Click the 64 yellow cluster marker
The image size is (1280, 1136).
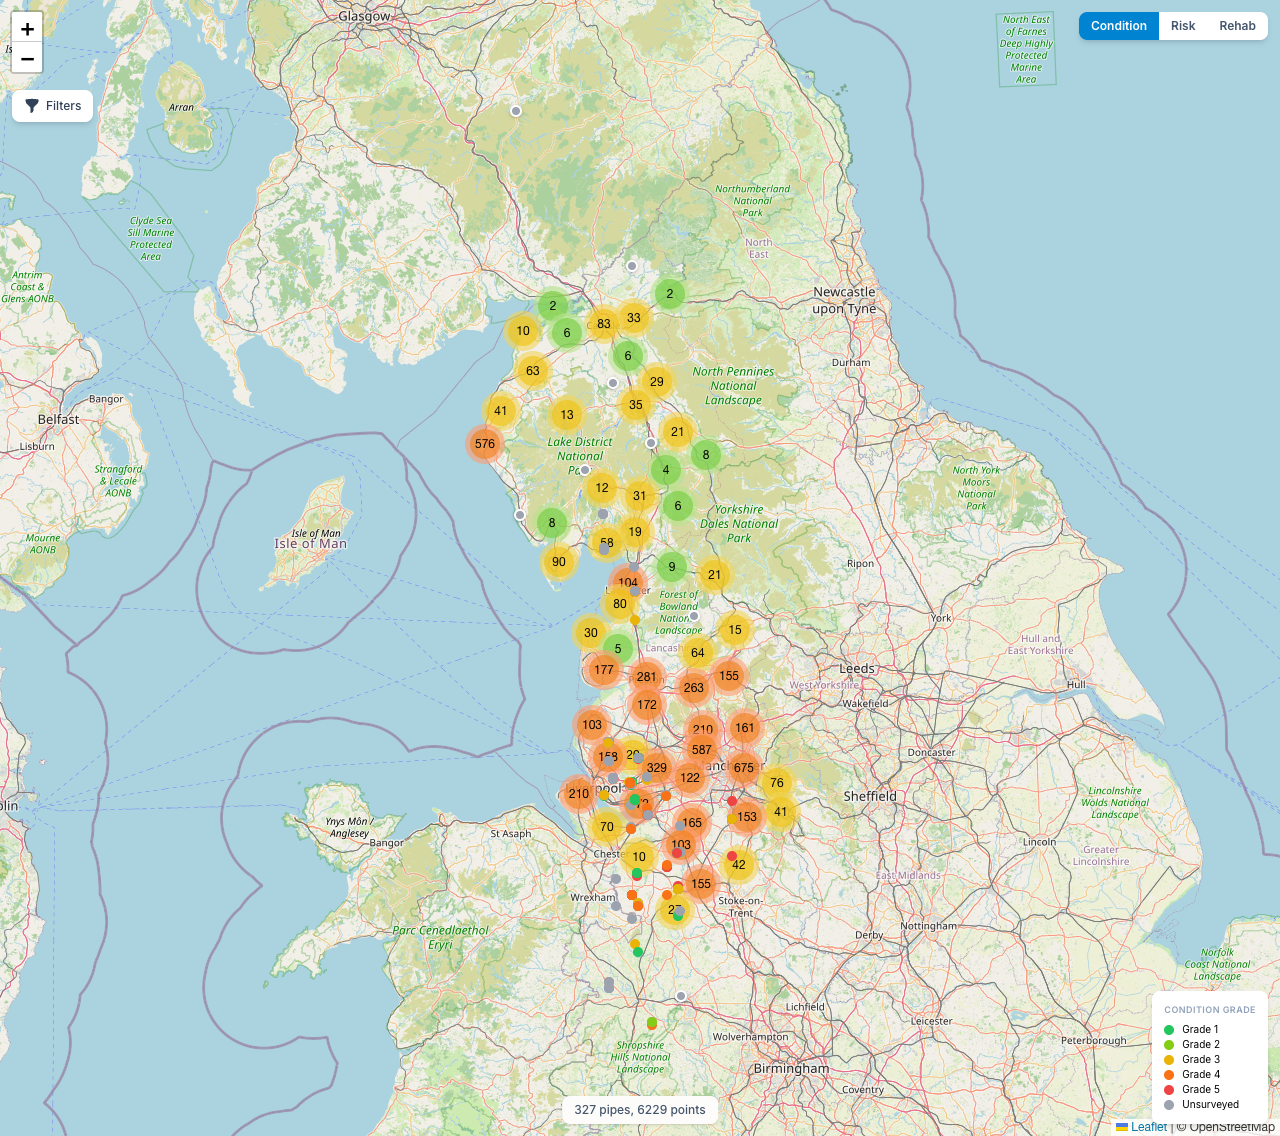(698, 653)
